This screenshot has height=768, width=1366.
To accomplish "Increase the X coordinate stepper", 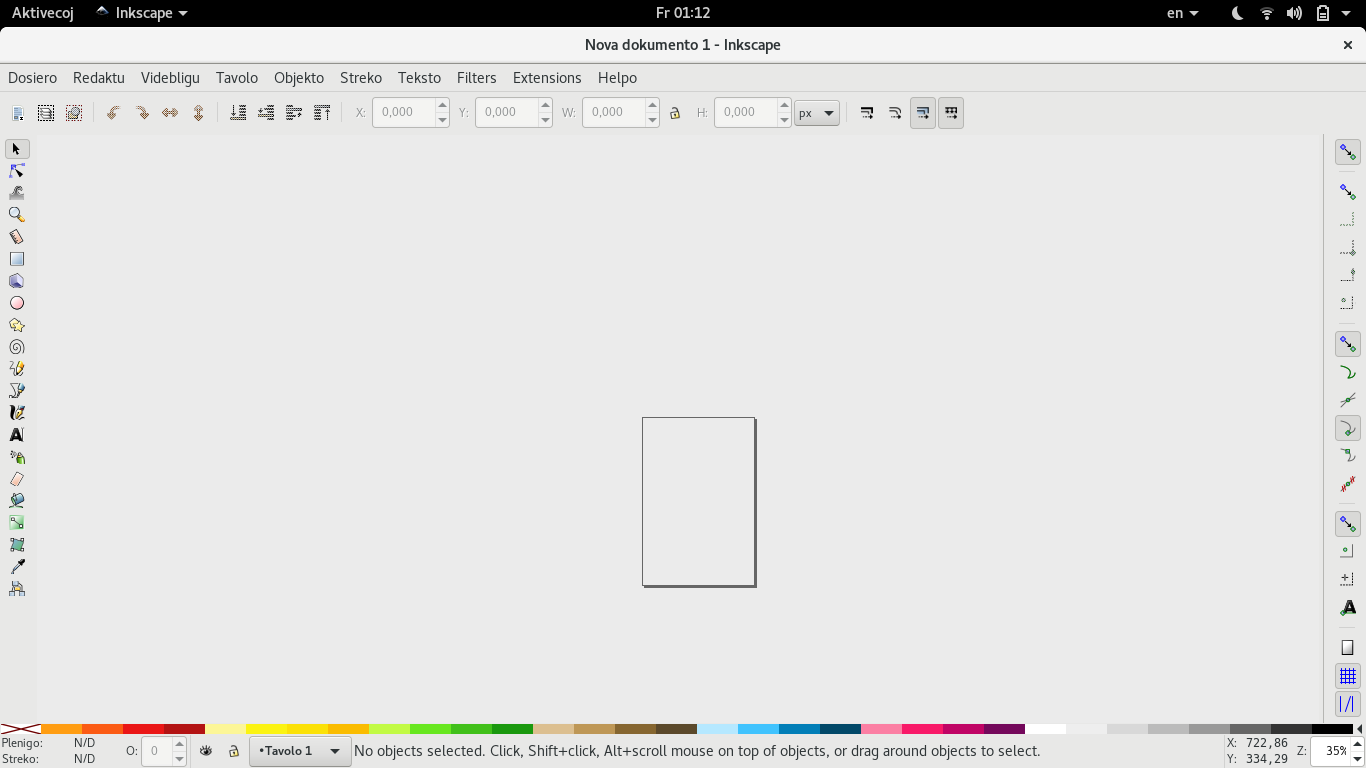I will pyautogui.click(x=442, y=105).
